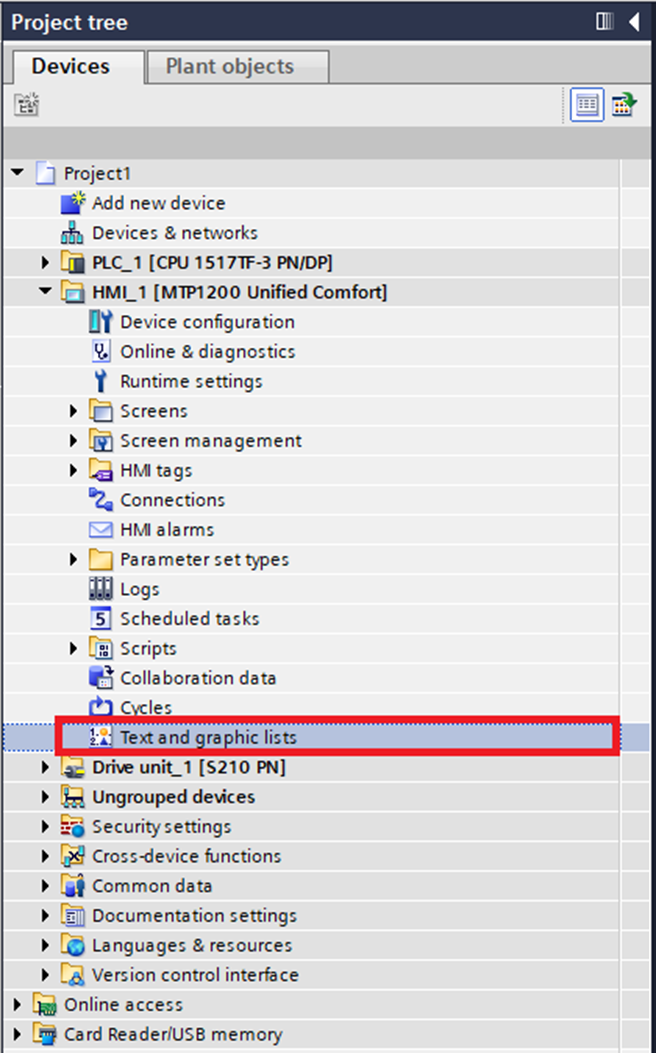Click the HMI_1 panel icon
This screenshot has width=656, height=1053.
coord(73,292)
